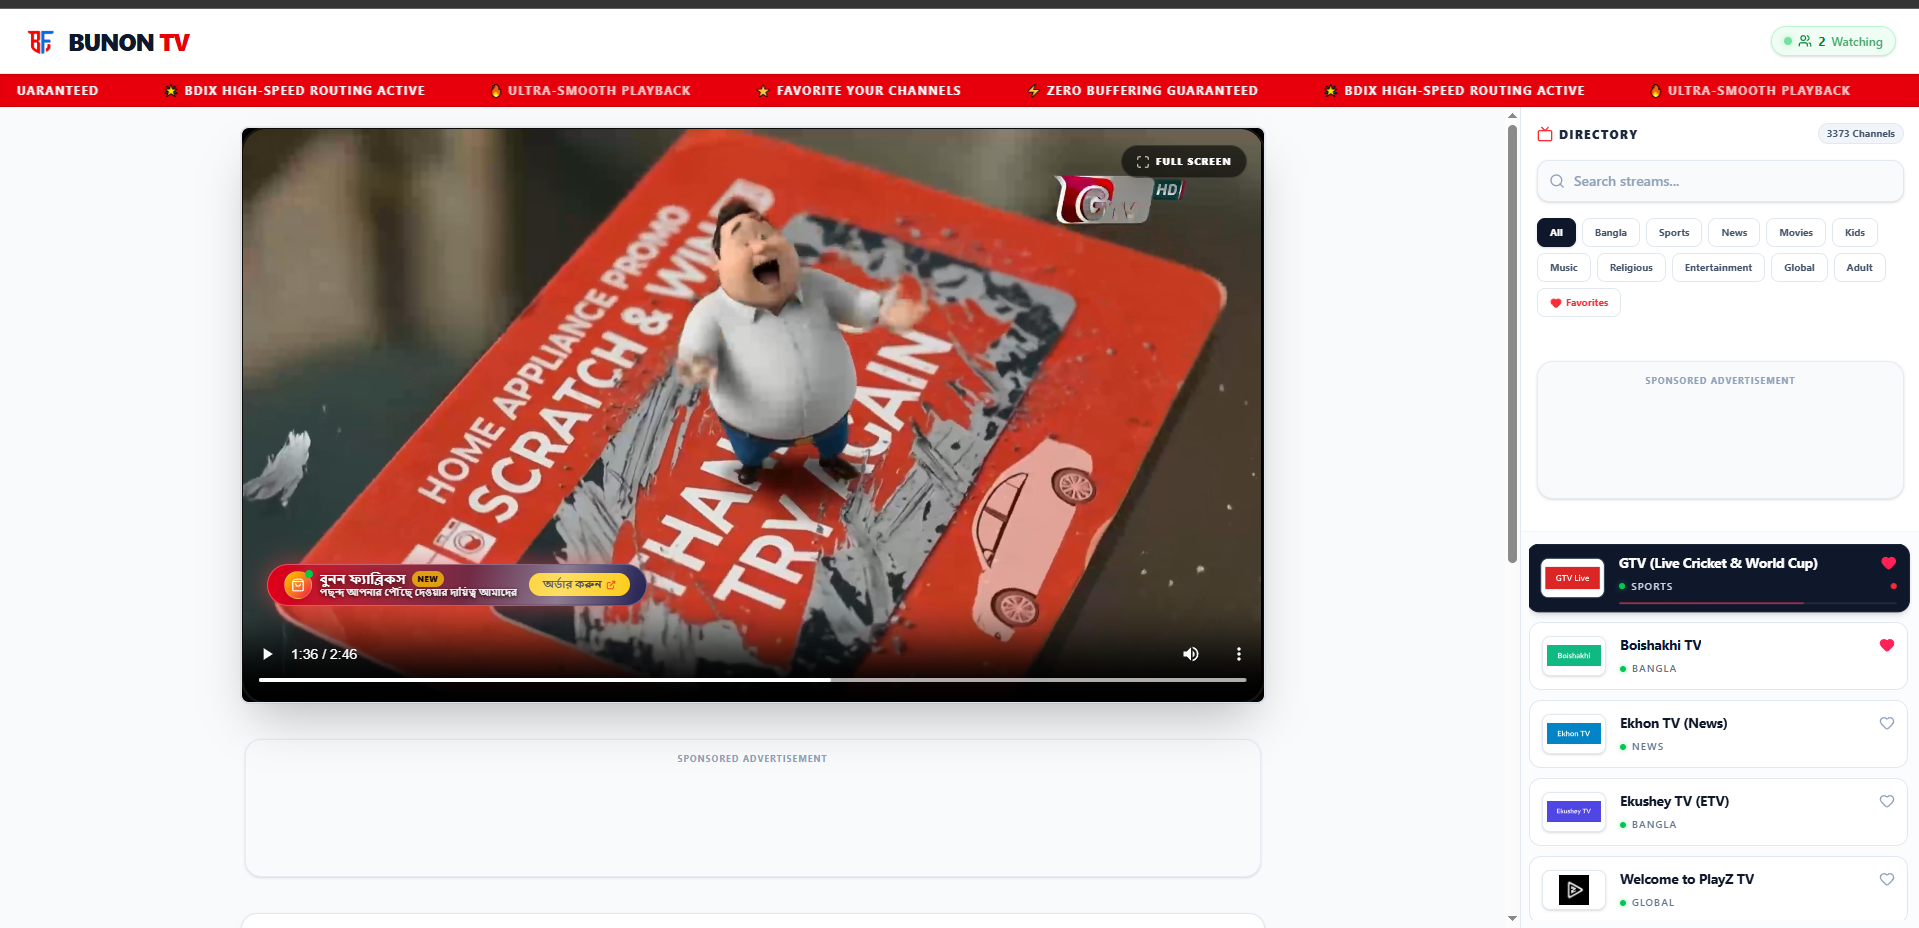Image resolution: width=1919 pixels, height=928 pixels.
Task: Open Welcome to PlayZ TV channel
Action: tap(1718, 890)
